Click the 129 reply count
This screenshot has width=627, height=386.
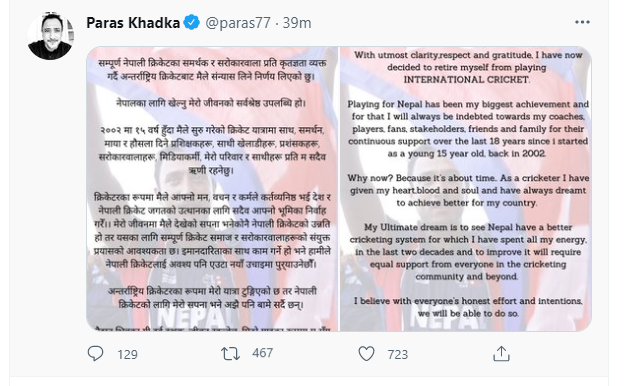tap(128, 354)
